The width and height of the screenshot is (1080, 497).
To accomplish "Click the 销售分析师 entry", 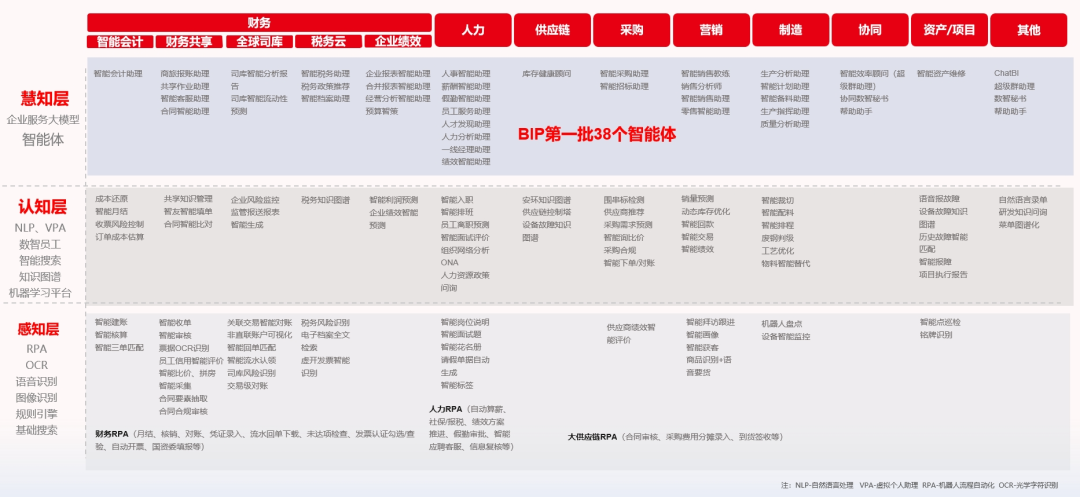I will (x=701, y=87).
